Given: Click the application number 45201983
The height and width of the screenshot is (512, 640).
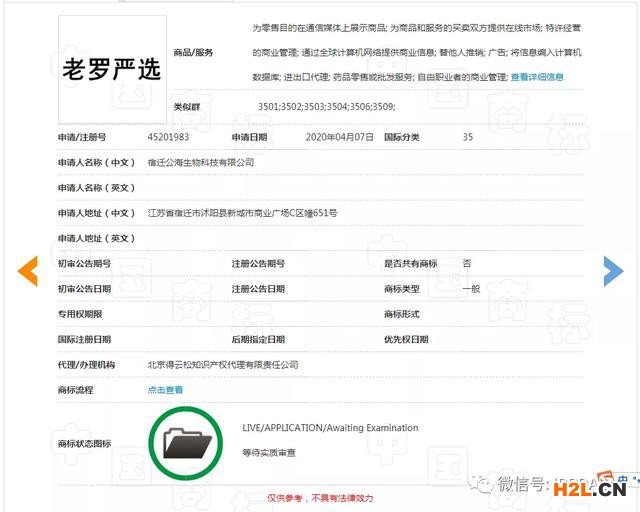Looking at the screenshot, I should coord(168,137).
